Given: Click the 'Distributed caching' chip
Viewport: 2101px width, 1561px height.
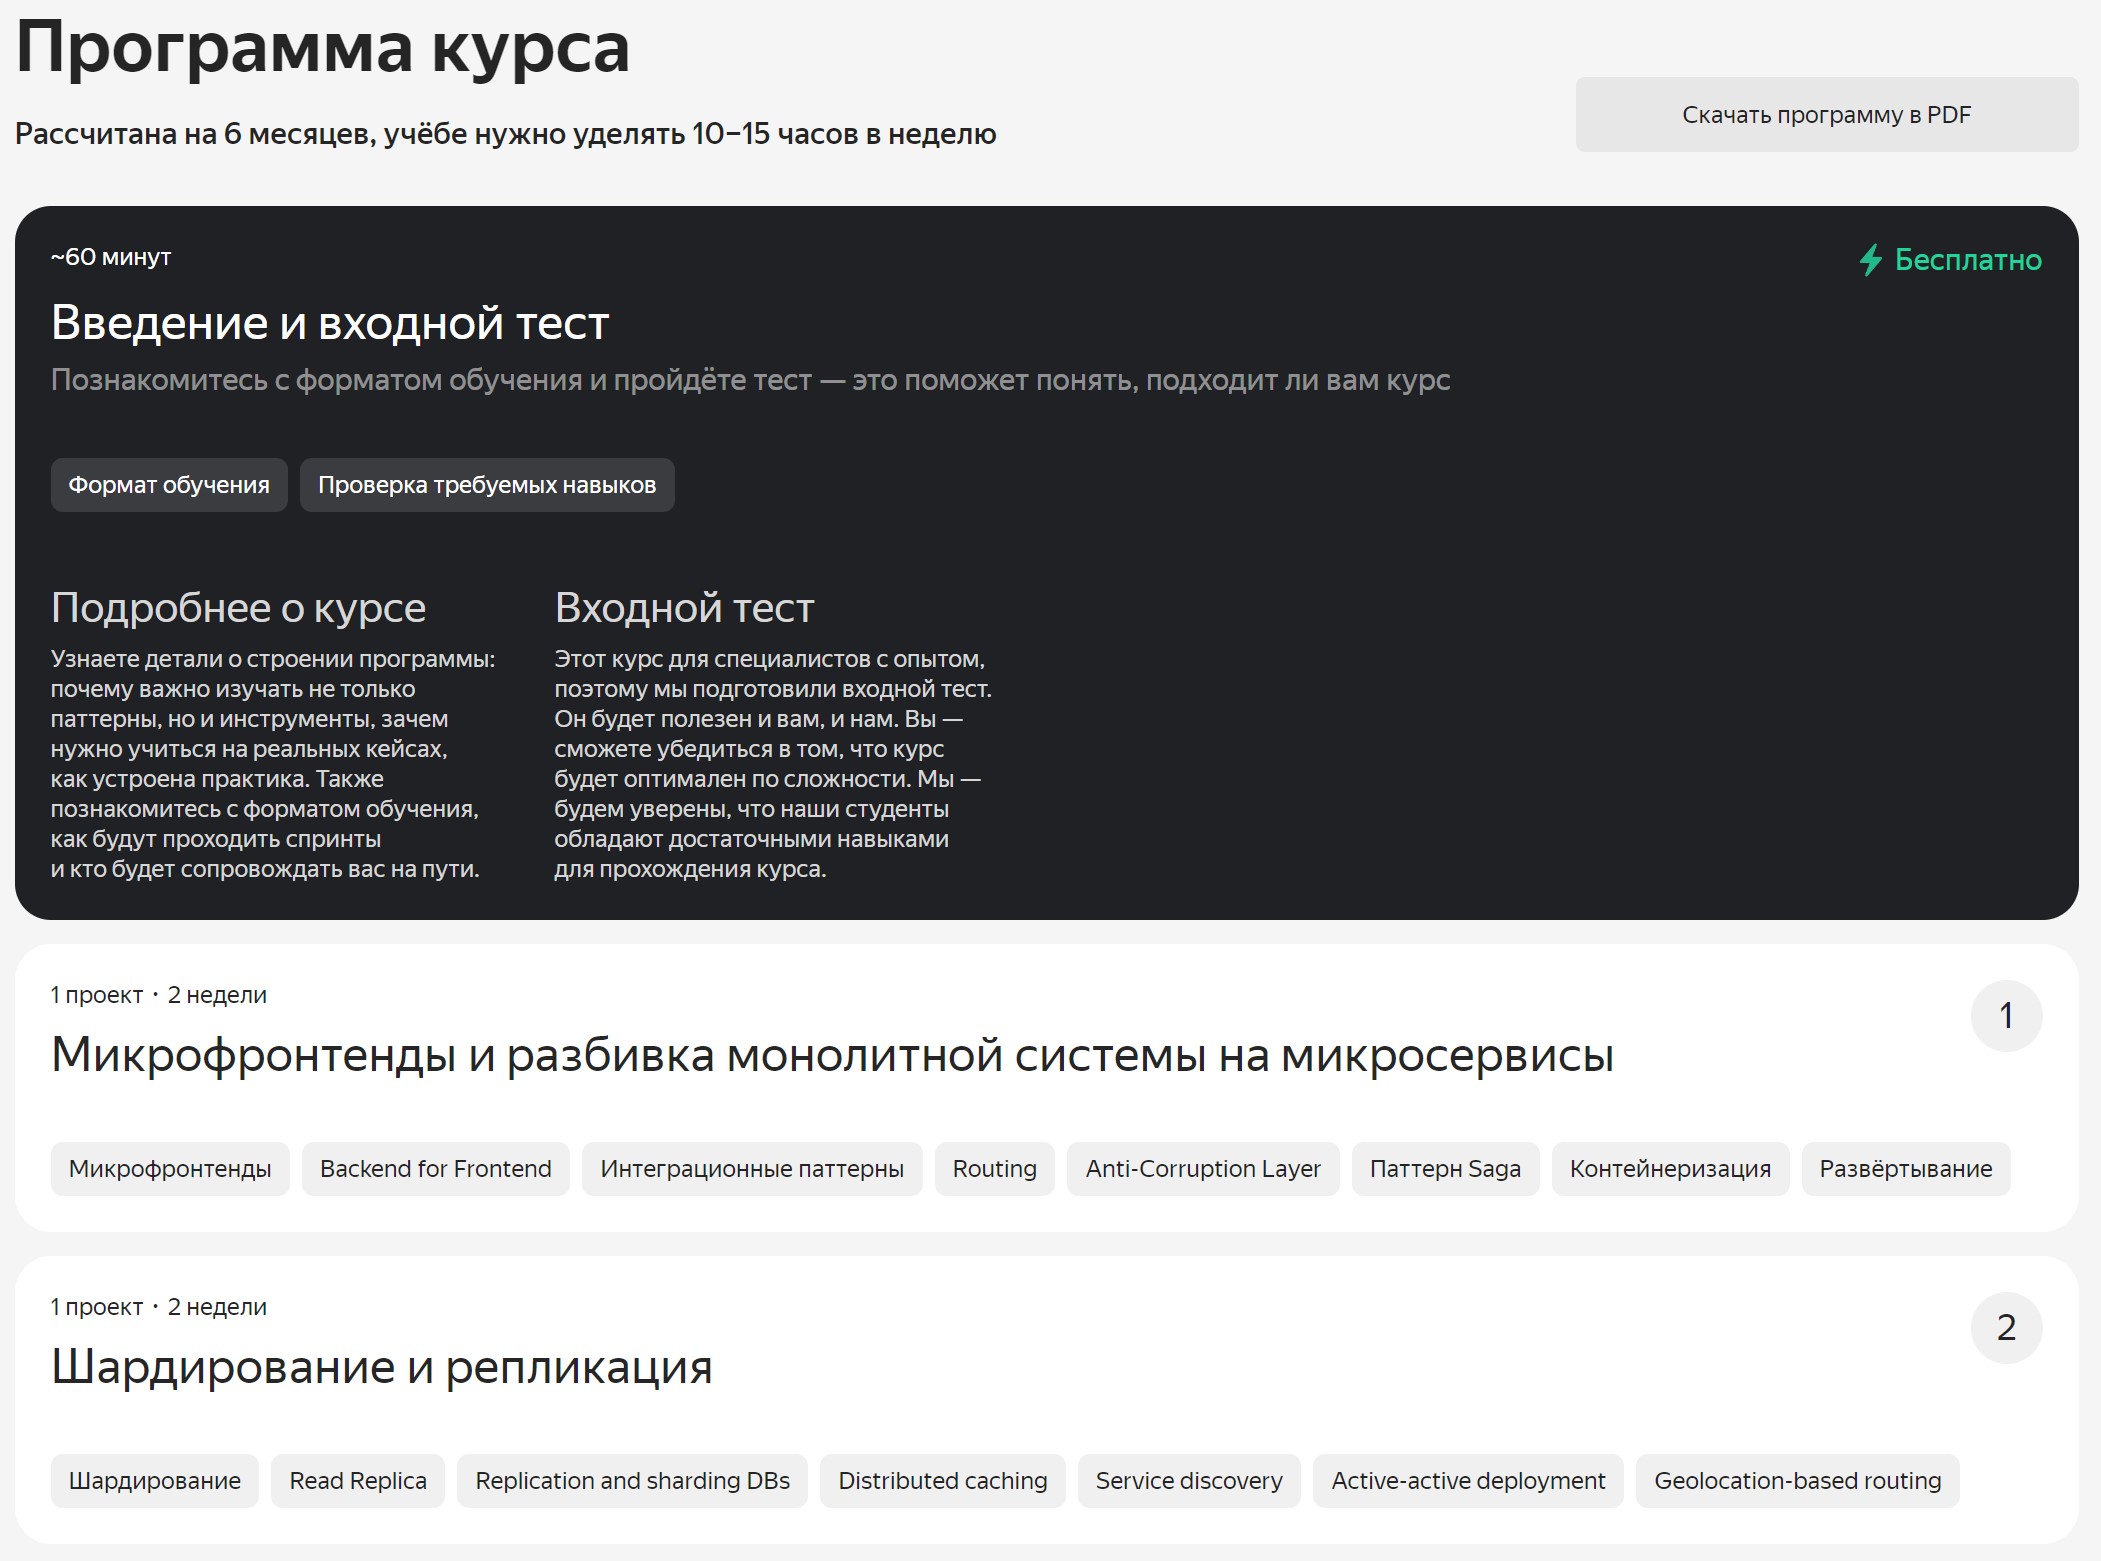Looking at the screenshot, I should 941,1480.
